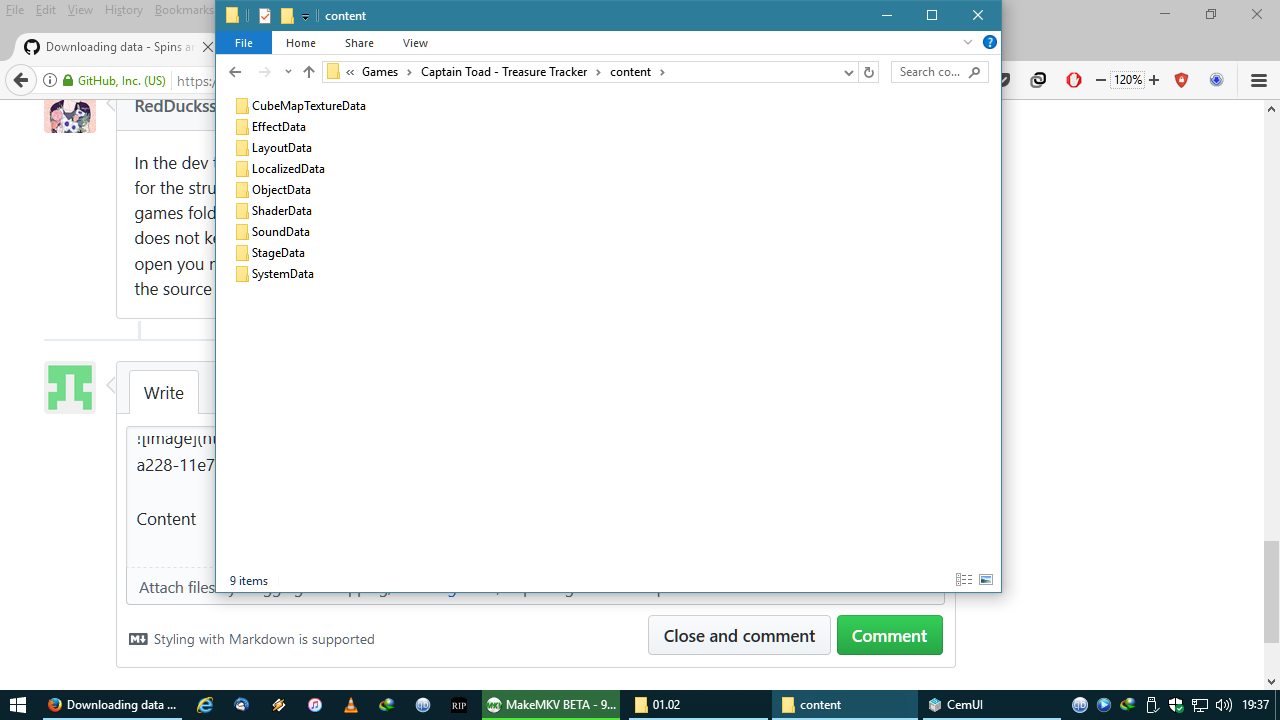Click the blue download extension icon
Image resolution: width=1280 pixels, height=720 pixels.
1217,81
